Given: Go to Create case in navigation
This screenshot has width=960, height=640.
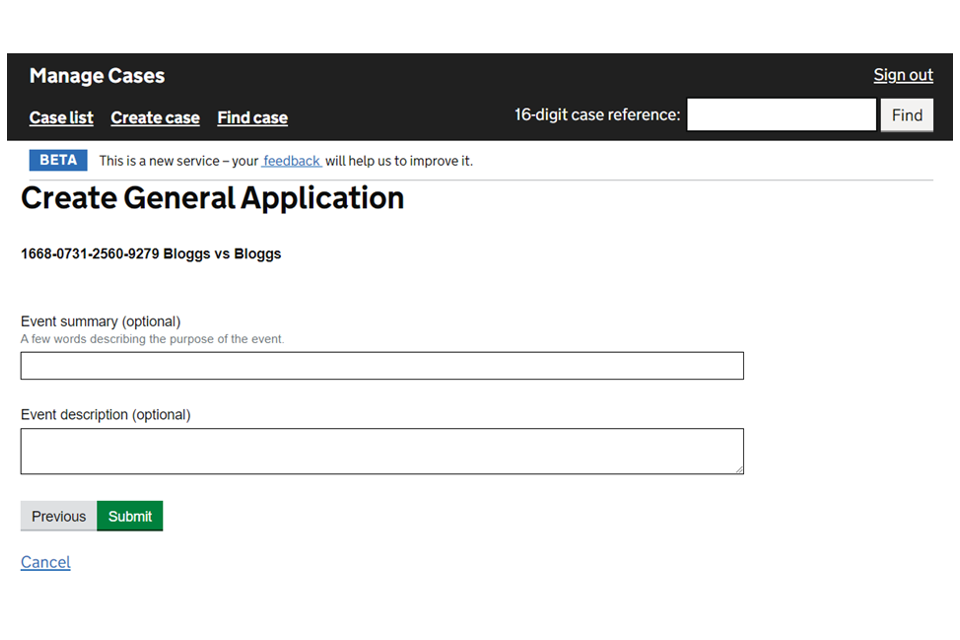Looking at the screenshot, I should [x=155, y=118].
